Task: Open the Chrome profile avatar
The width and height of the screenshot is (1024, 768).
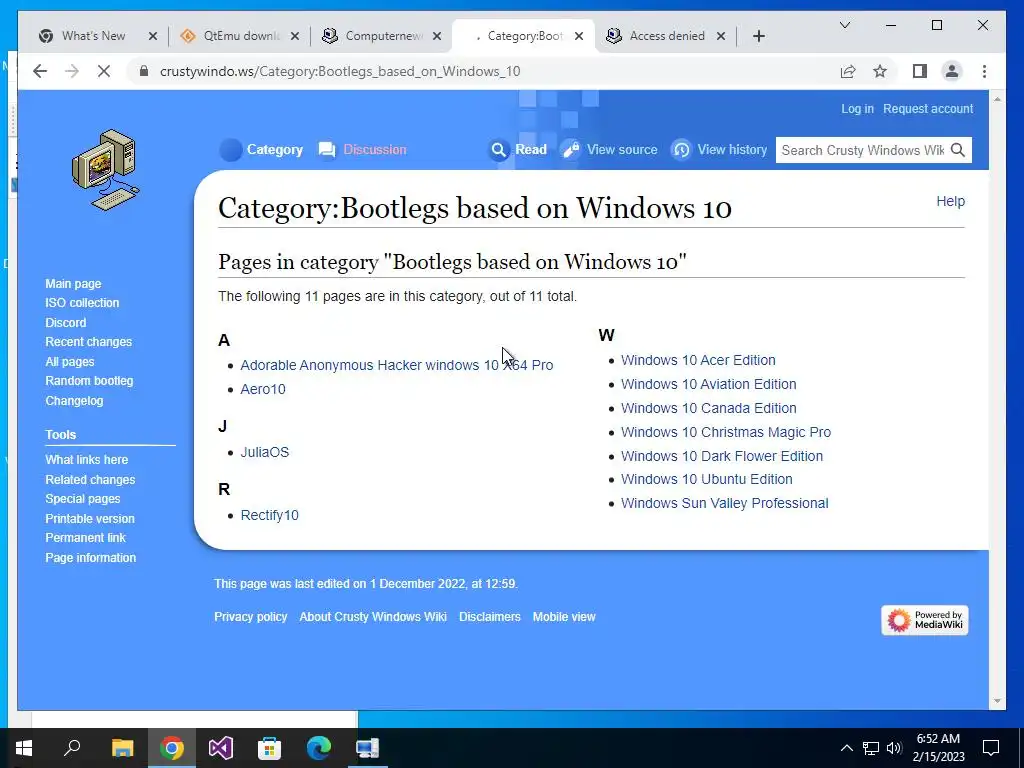Action: (x=952, y=71)
